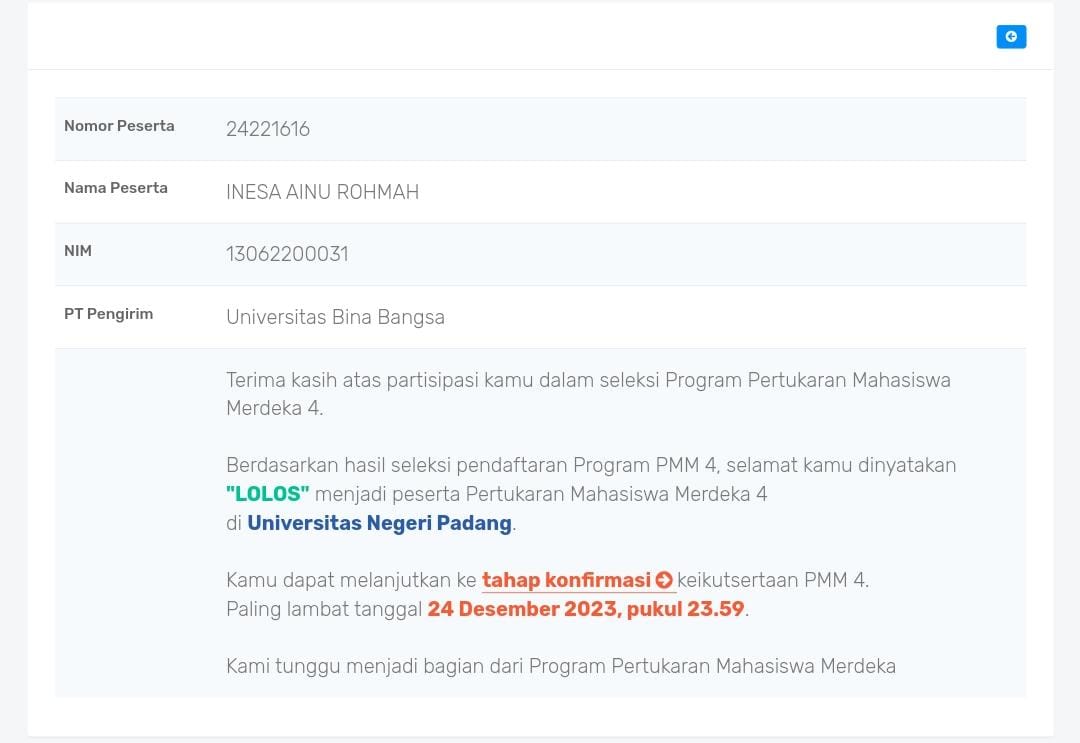Open the tahap konfirmasi link

(x=577, y=580)
